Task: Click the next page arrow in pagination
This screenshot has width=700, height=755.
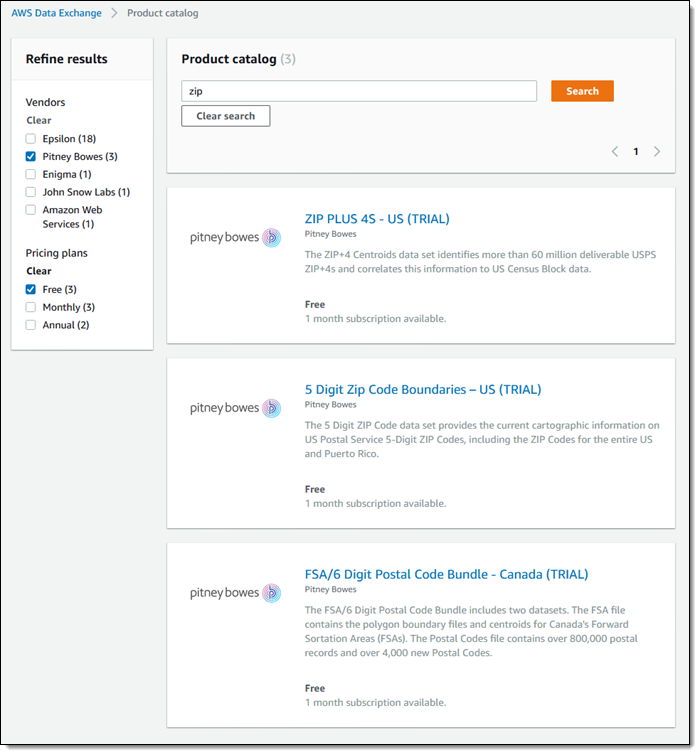Action: point(657,152)
